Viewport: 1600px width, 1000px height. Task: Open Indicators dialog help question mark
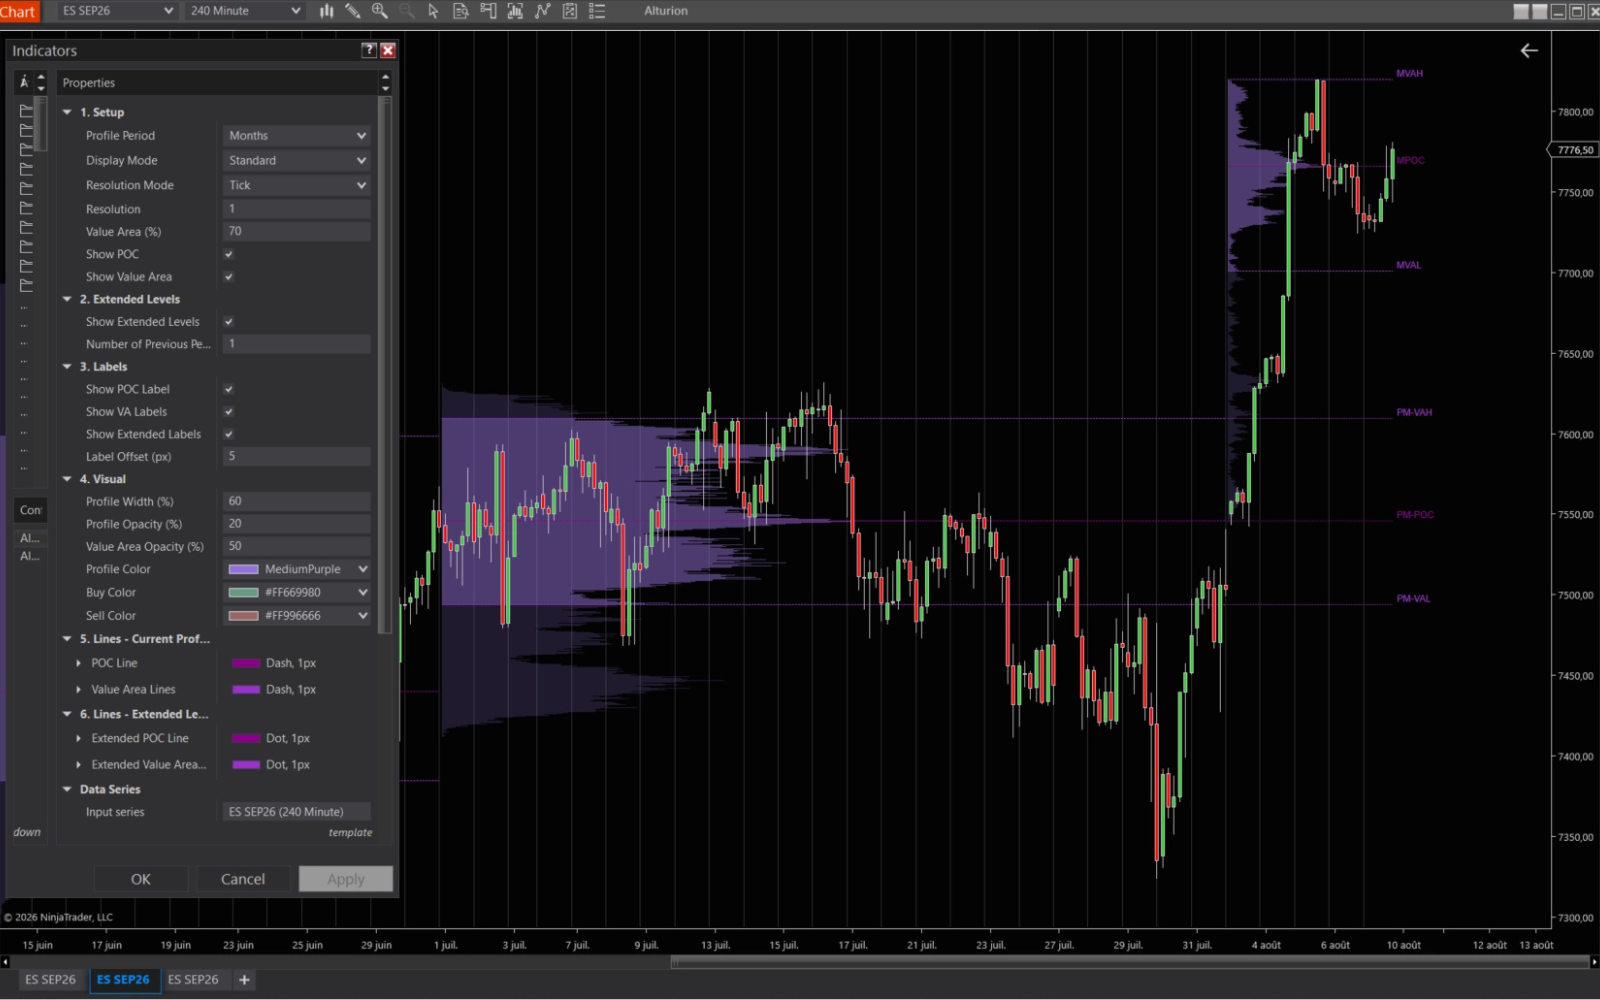click(369, 50)
